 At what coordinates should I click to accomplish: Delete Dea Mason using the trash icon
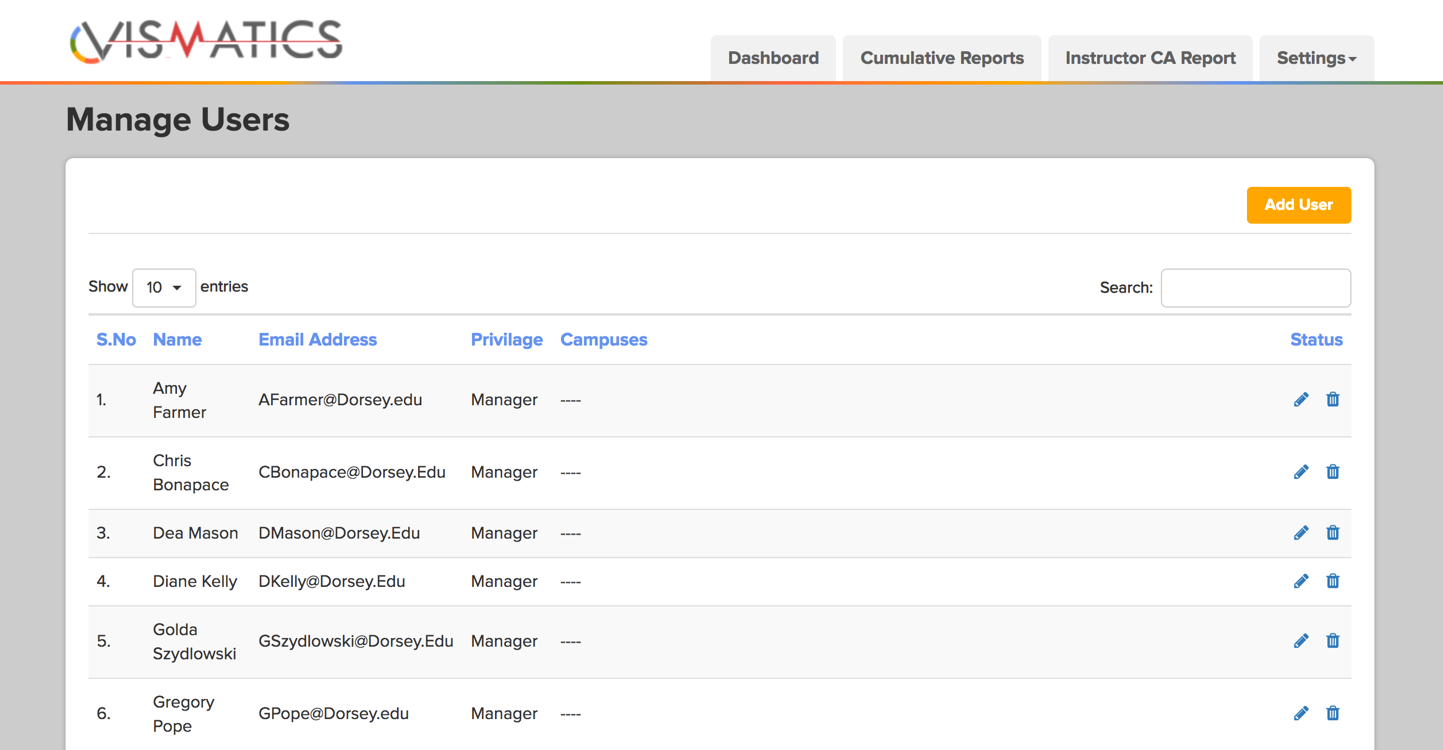tap(1333, 533)
